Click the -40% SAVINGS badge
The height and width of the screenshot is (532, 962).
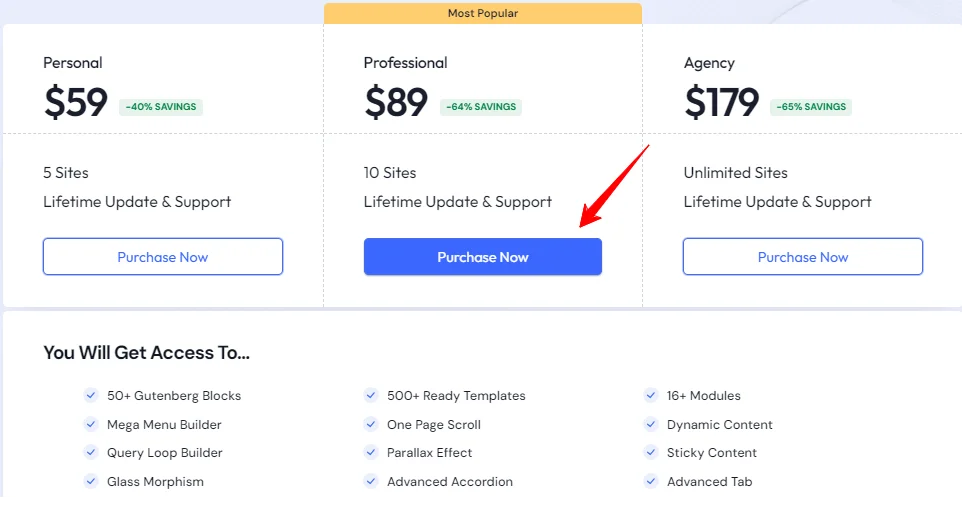(161, 107)
